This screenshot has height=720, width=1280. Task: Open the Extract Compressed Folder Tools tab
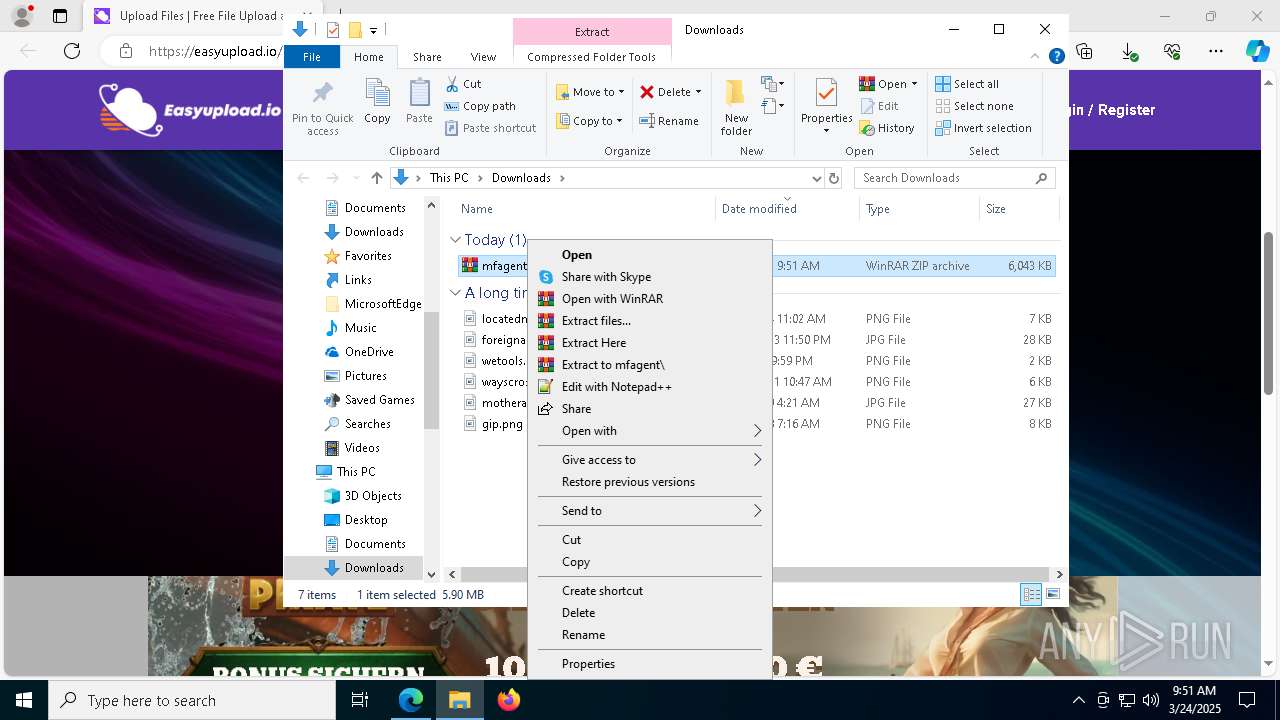tap(592, 32)
